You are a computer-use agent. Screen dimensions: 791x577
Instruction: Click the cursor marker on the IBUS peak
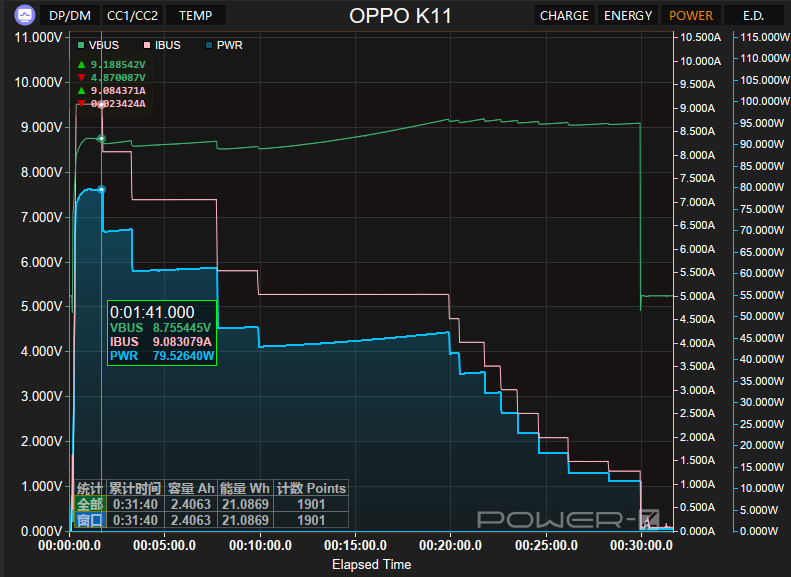[102, 104]
